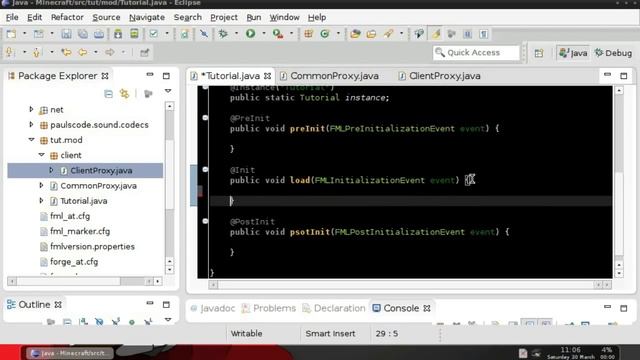
Task: Switch to CommonProxy.java editor tab
Action: point(334,76)
